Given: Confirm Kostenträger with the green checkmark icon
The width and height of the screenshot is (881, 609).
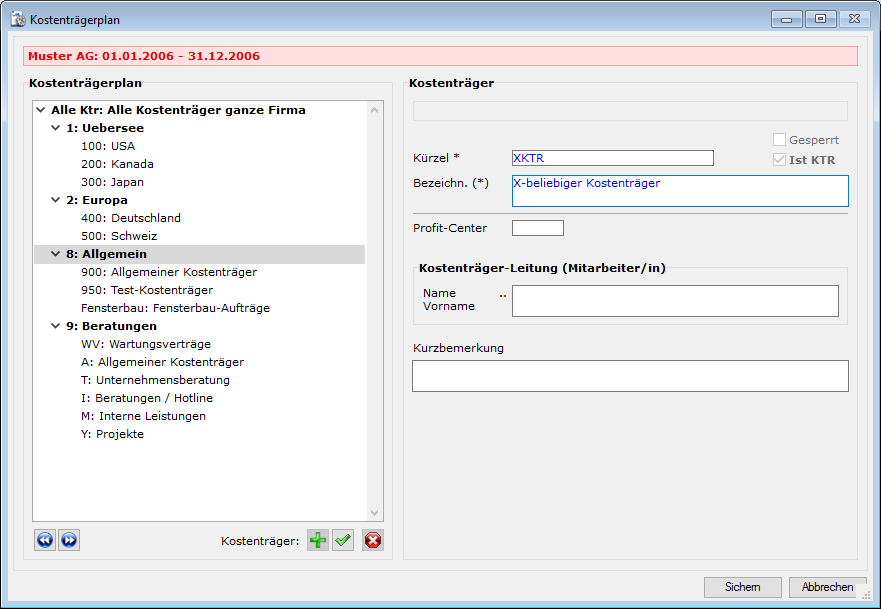Looking at the screenshot, I should 344,541.
